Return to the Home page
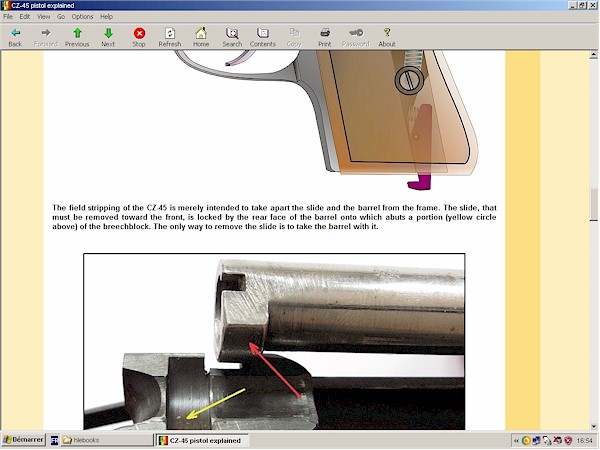600x450 pixels. pyautogui.click(x=201, y=37)
